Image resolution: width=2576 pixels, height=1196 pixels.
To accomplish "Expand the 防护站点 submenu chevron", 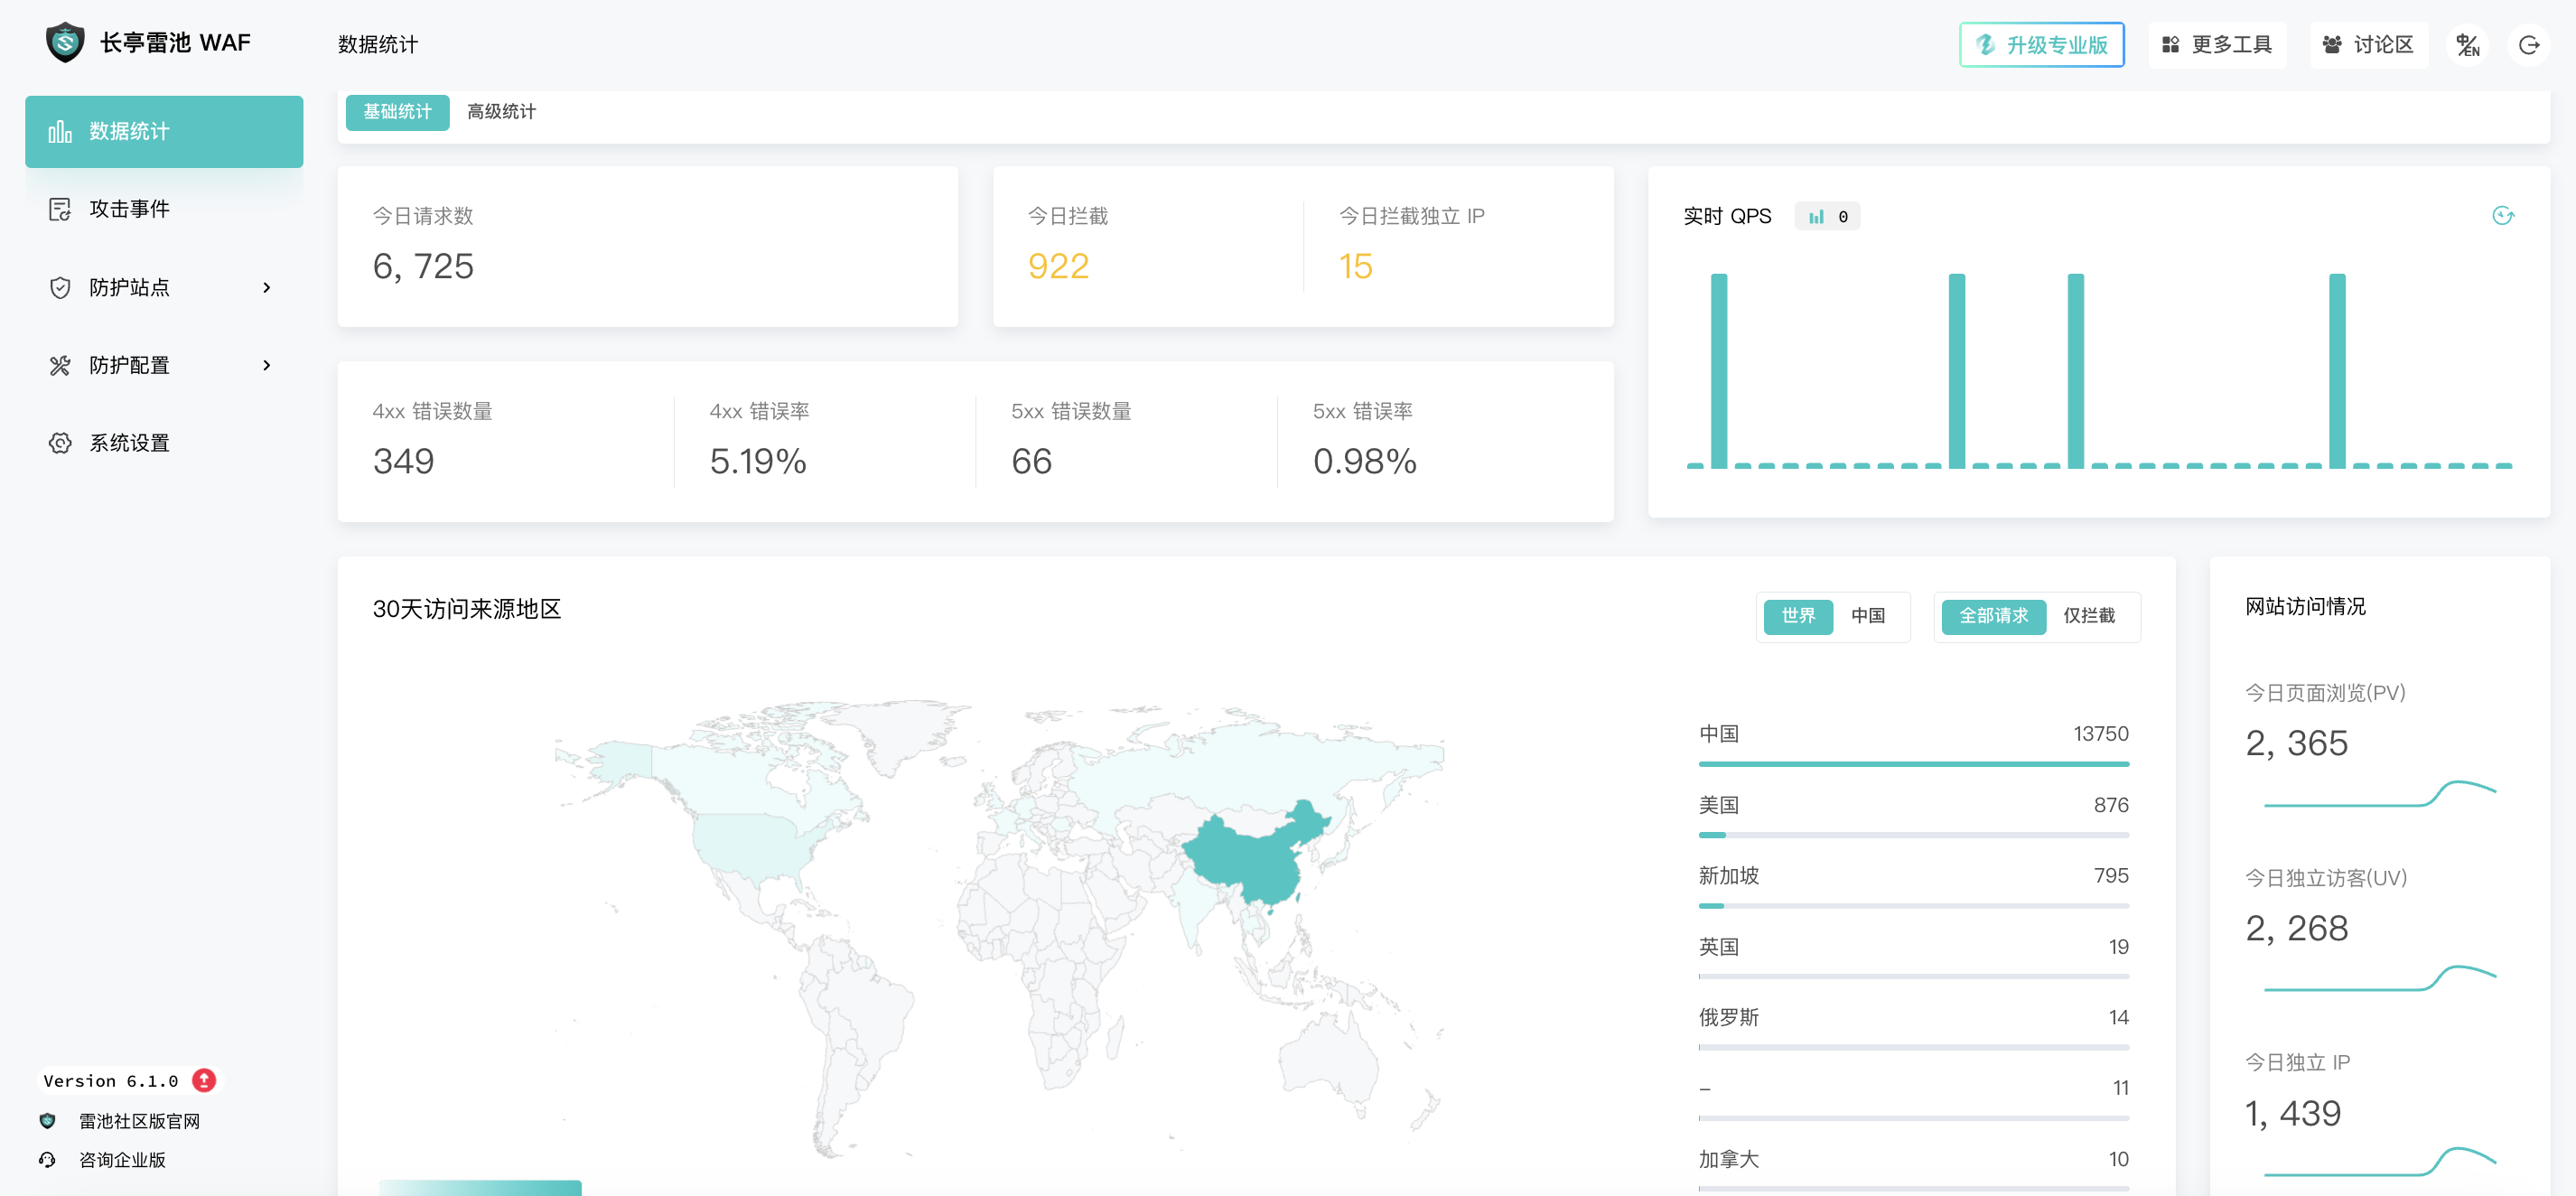I will coord(266,287).
